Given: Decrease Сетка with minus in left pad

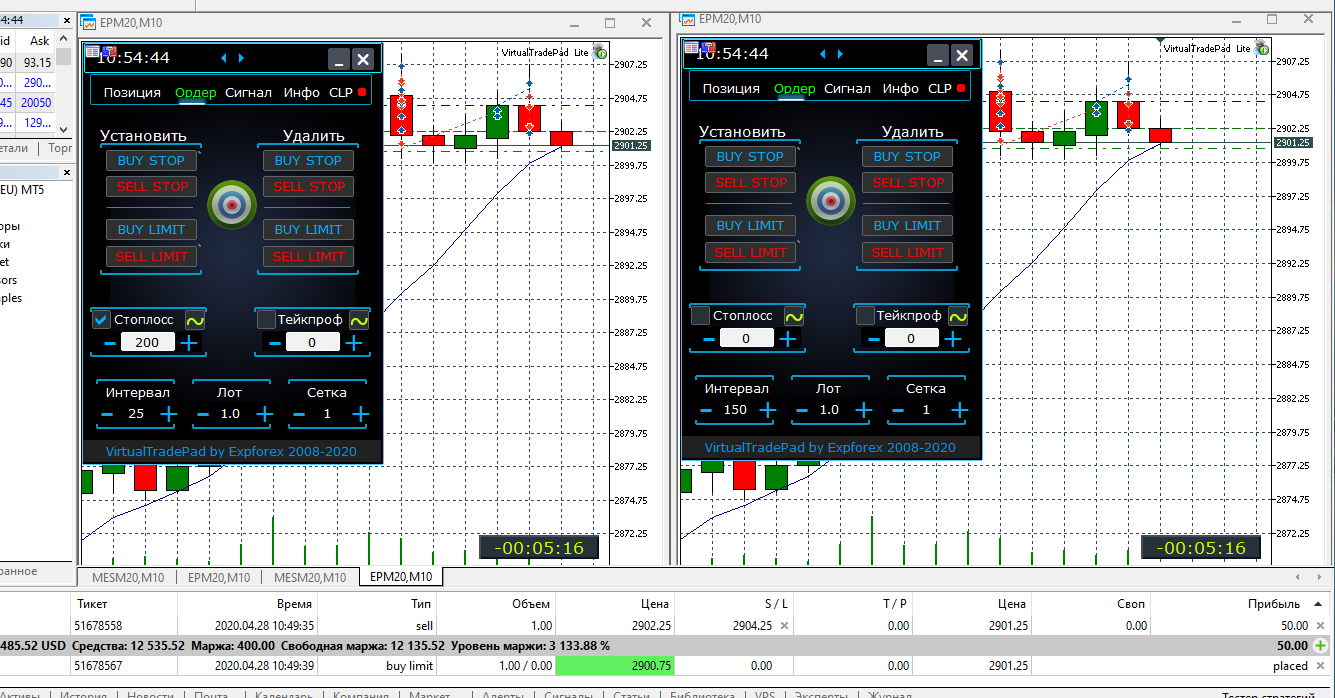Looking at the screenshot, I should tap(299, 414).
